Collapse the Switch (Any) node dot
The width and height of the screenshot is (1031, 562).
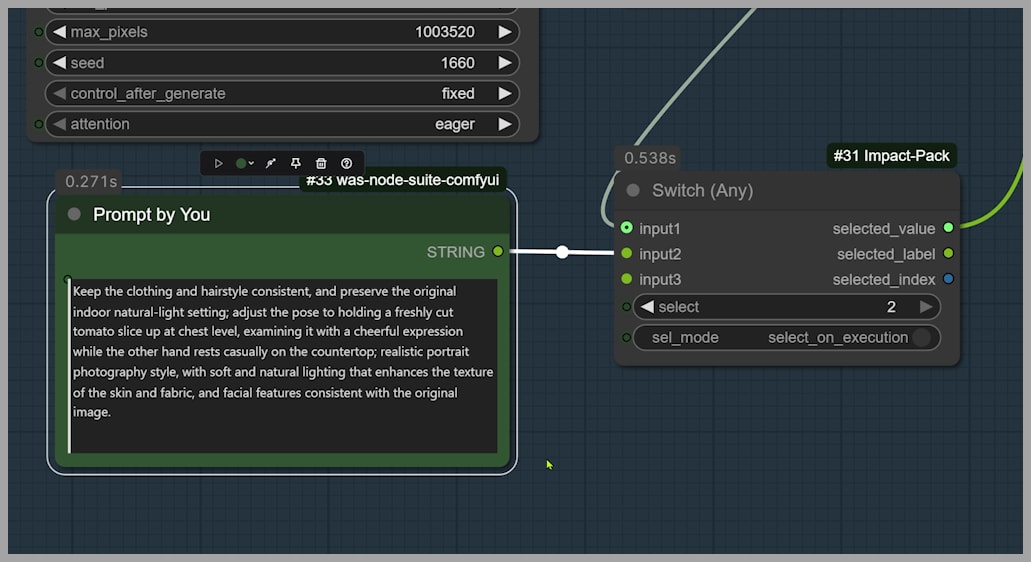coord(633,190)
